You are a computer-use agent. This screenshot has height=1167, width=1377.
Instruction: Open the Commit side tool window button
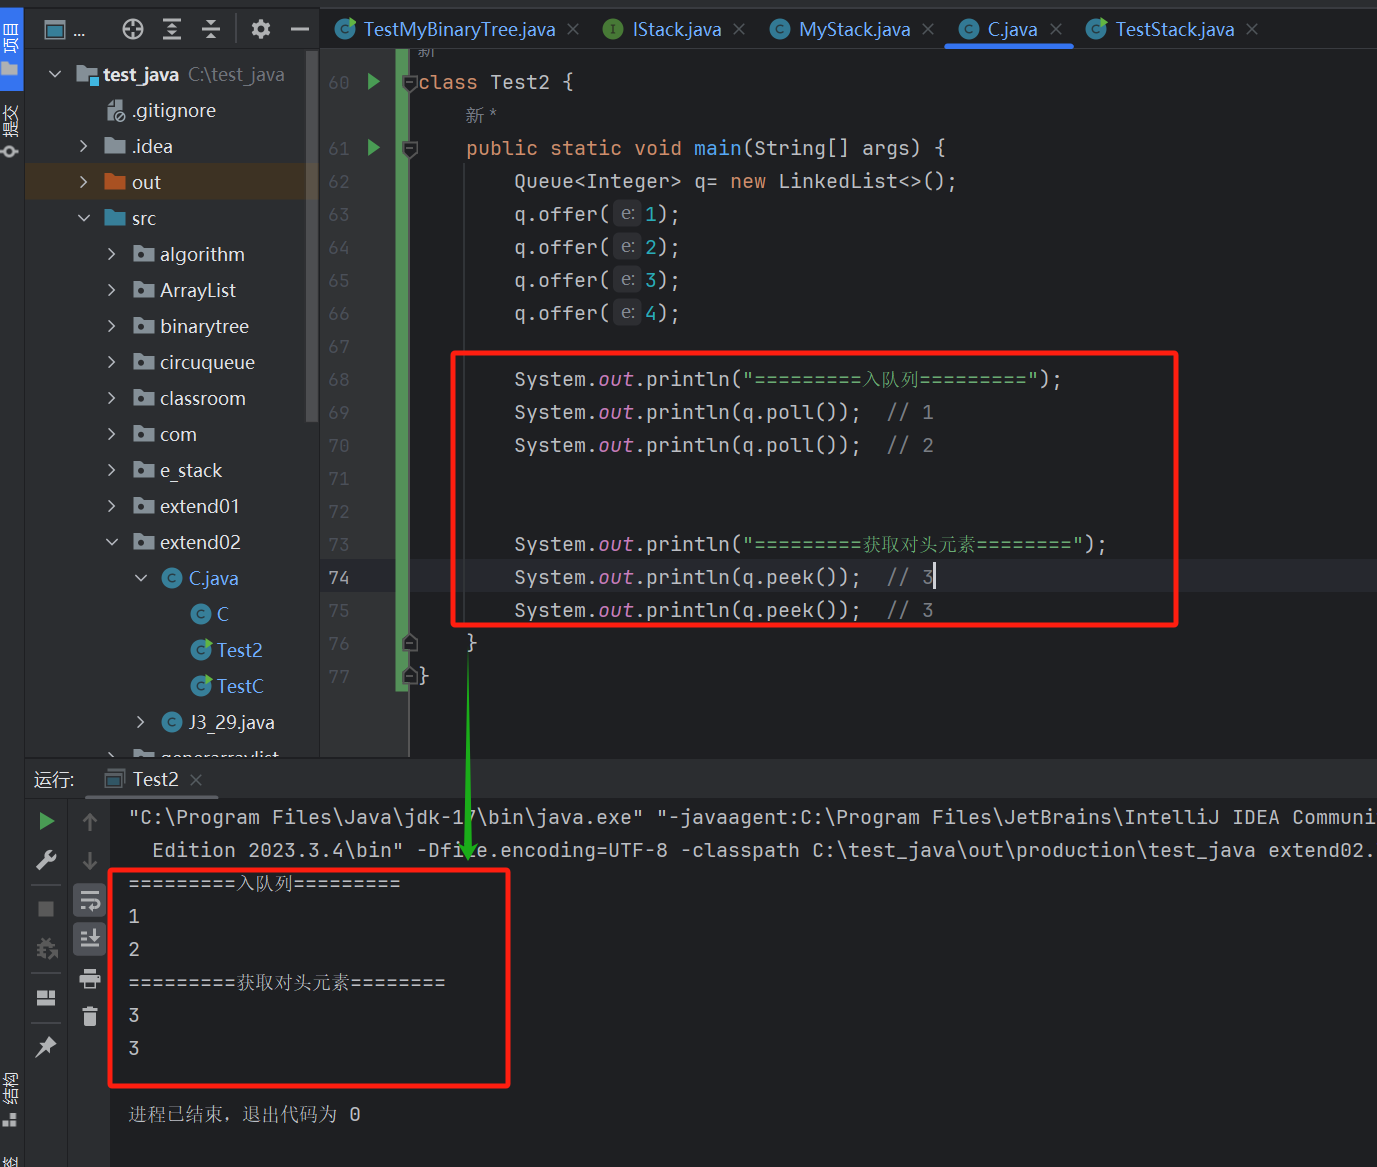11,130
